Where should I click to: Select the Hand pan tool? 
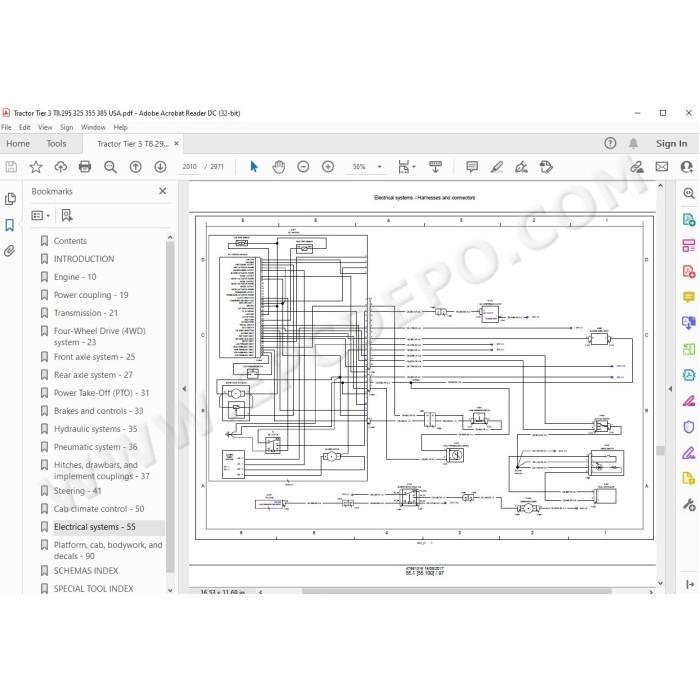coord(279,167)
